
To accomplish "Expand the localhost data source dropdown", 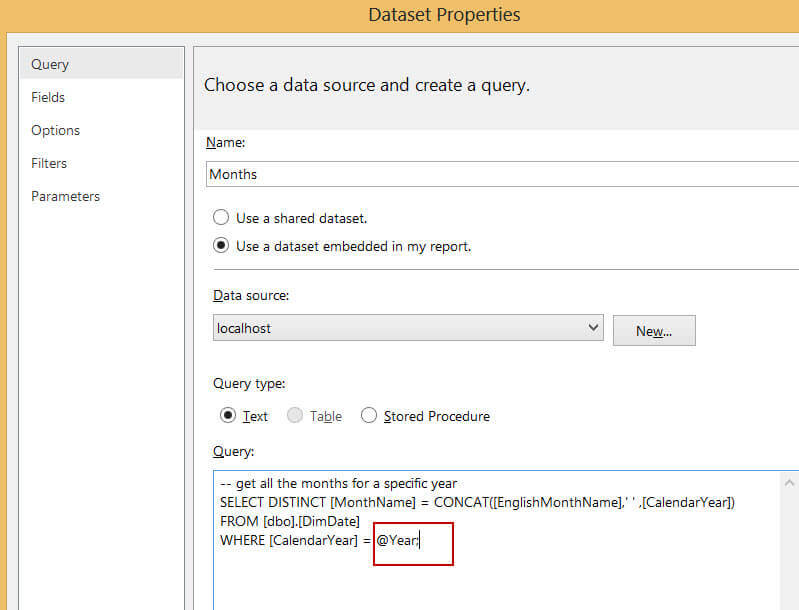I will tap(592, 327).
